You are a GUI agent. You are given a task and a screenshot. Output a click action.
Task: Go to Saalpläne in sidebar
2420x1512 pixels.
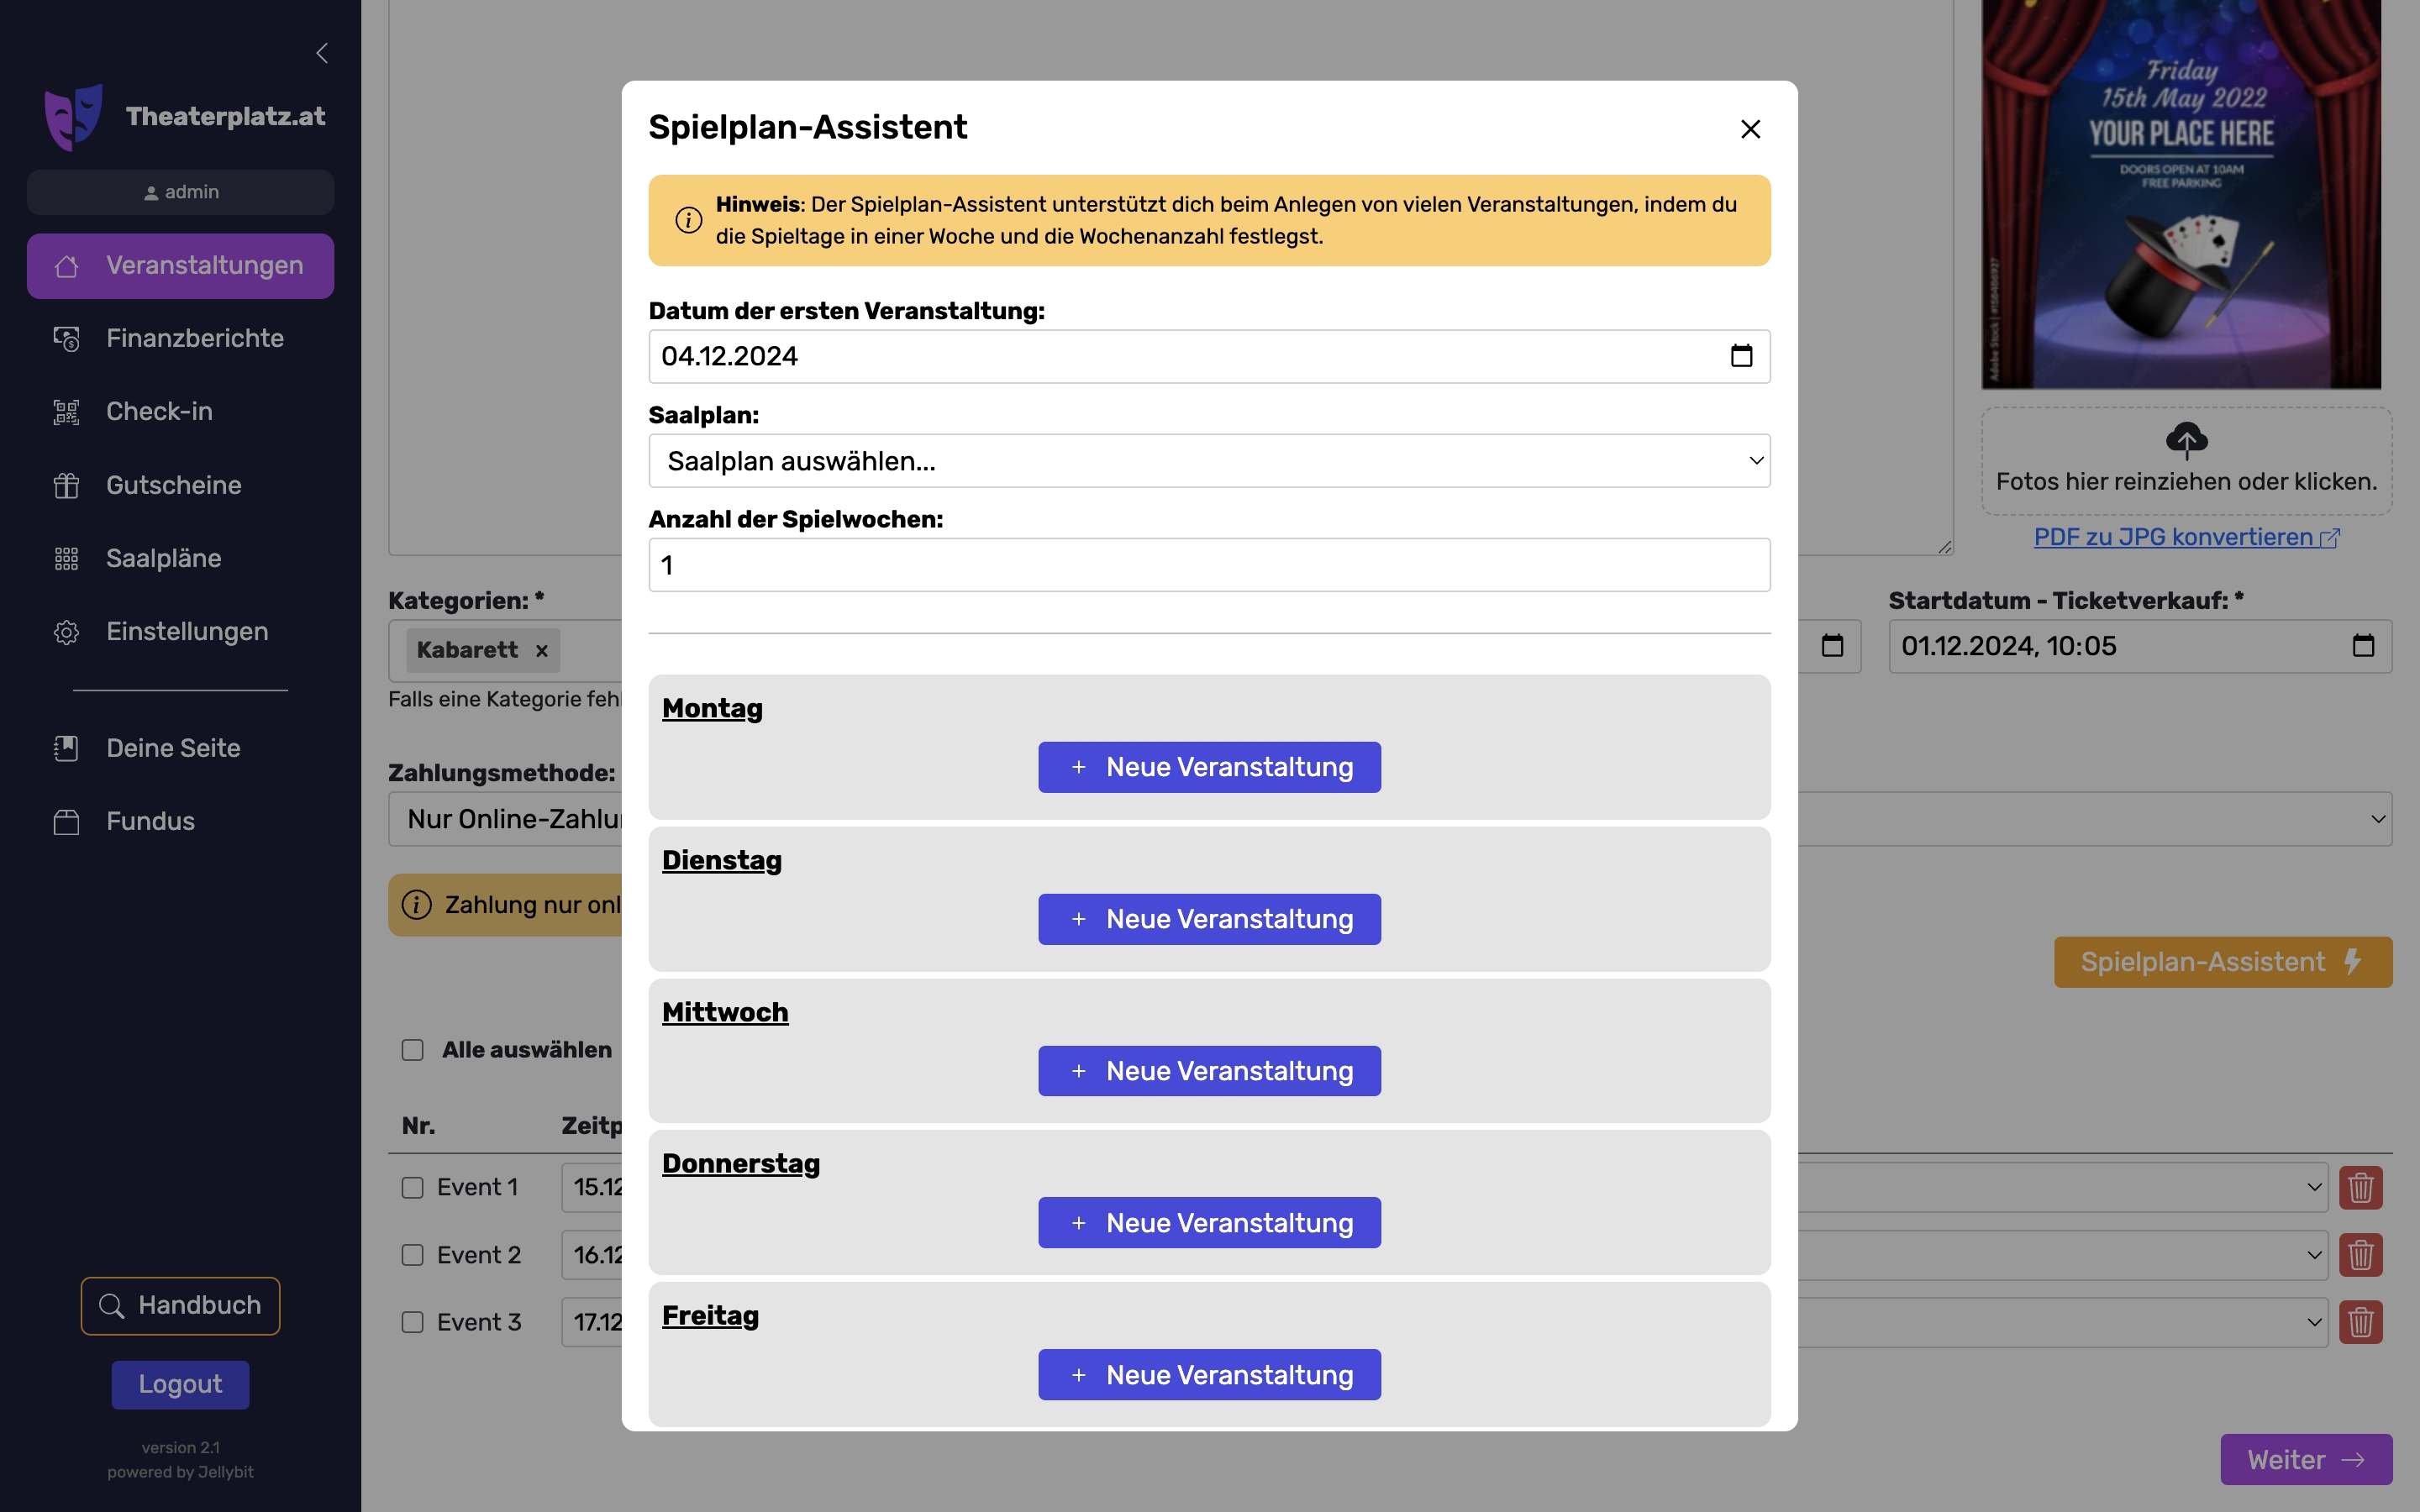(164, 558)
